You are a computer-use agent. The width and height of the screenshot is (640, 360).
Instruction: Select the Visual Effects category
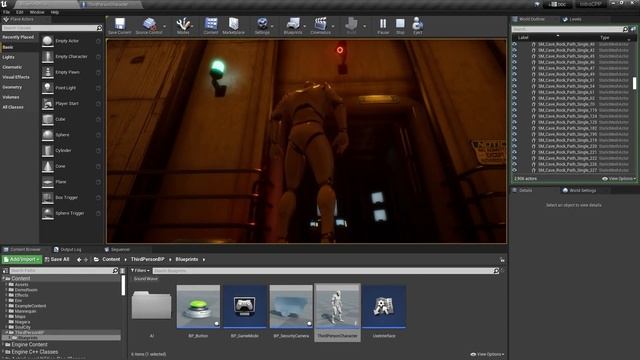point(16,77)
